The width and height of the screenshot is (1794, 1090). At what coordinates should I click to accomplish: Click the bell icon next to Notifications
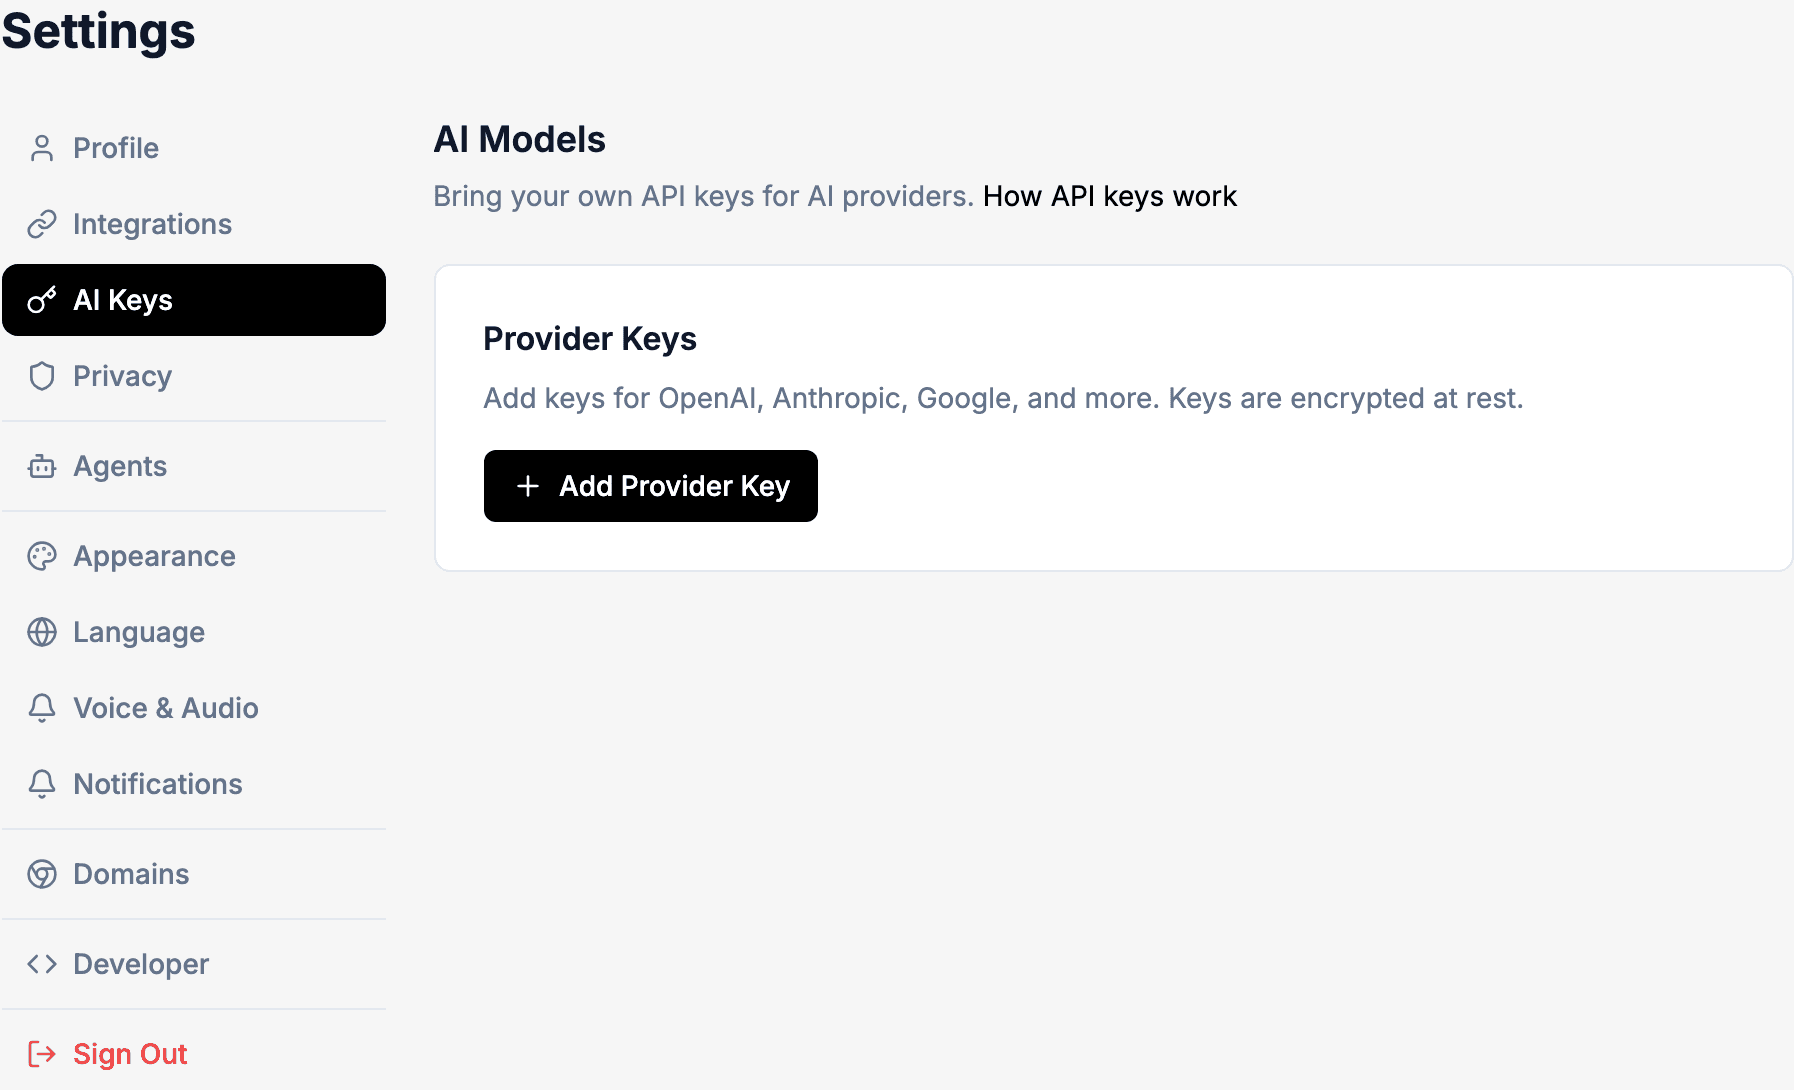[42, 784]
